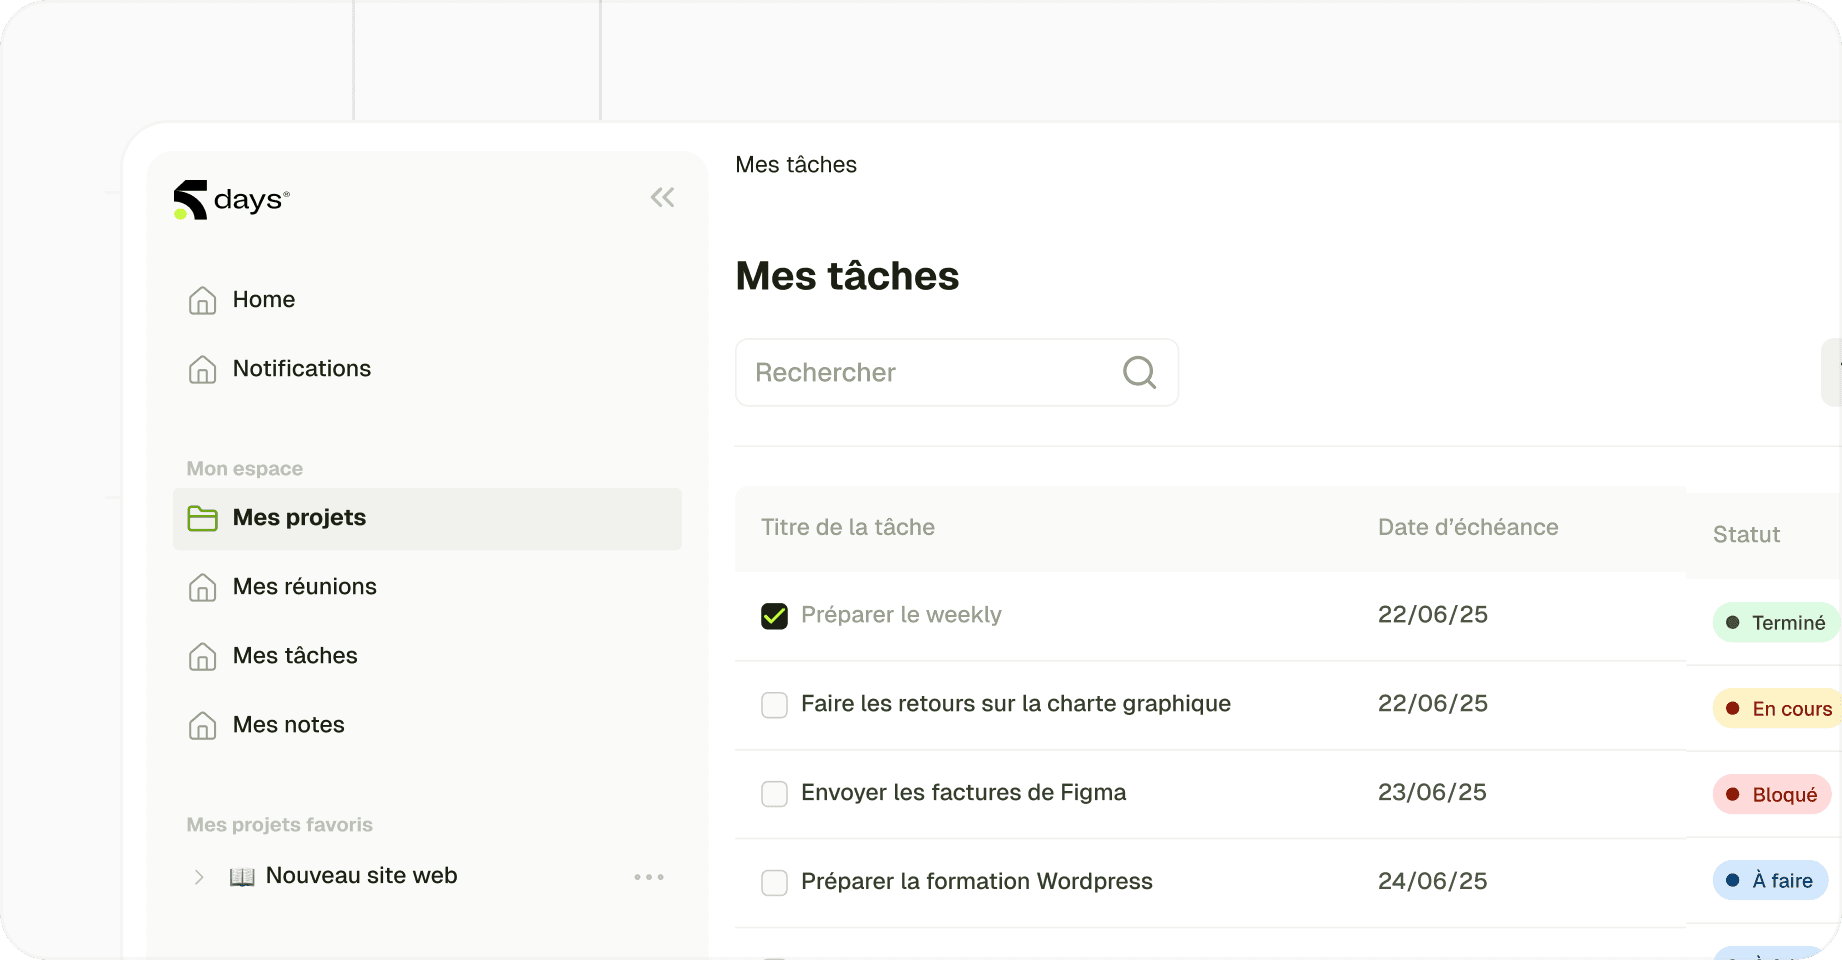Open the Nouveau site web favorite project
Image resolution: width=1842 pixels, height=960 pixels.
tap(362, 876)
